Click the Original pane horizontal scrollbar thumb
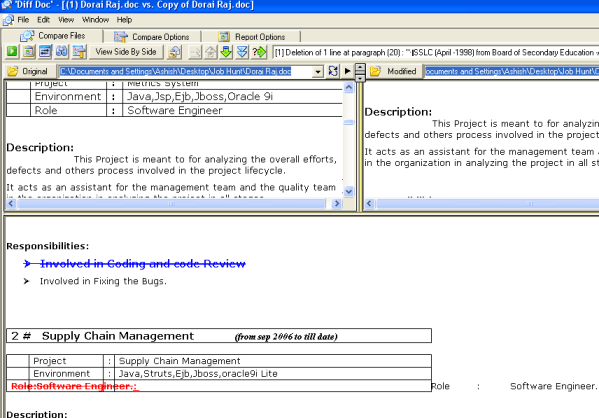Viewport: 599px width, 418px height. click(171, 204)
